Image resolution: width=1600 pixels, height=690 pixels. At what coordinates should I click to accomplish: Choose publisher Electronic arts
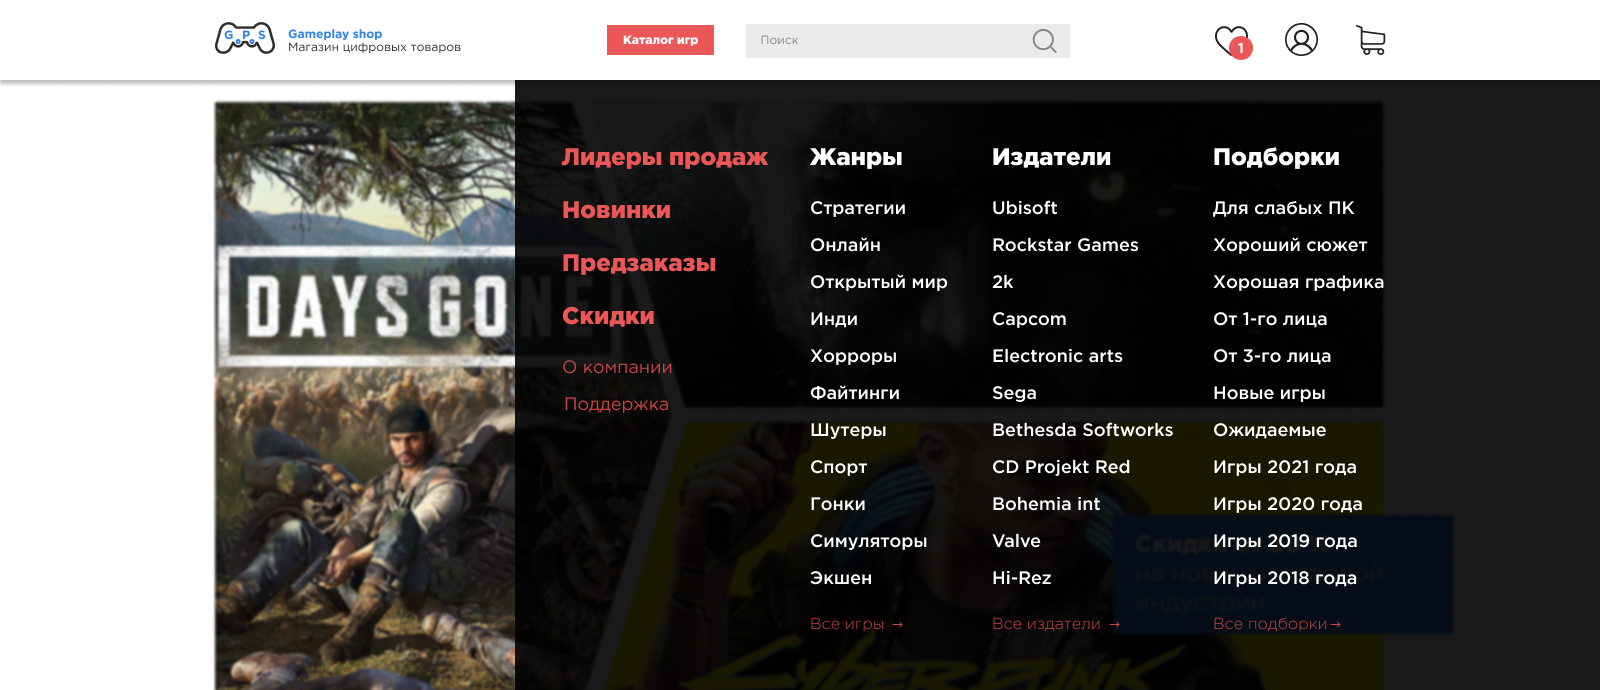pos(1057,356)
